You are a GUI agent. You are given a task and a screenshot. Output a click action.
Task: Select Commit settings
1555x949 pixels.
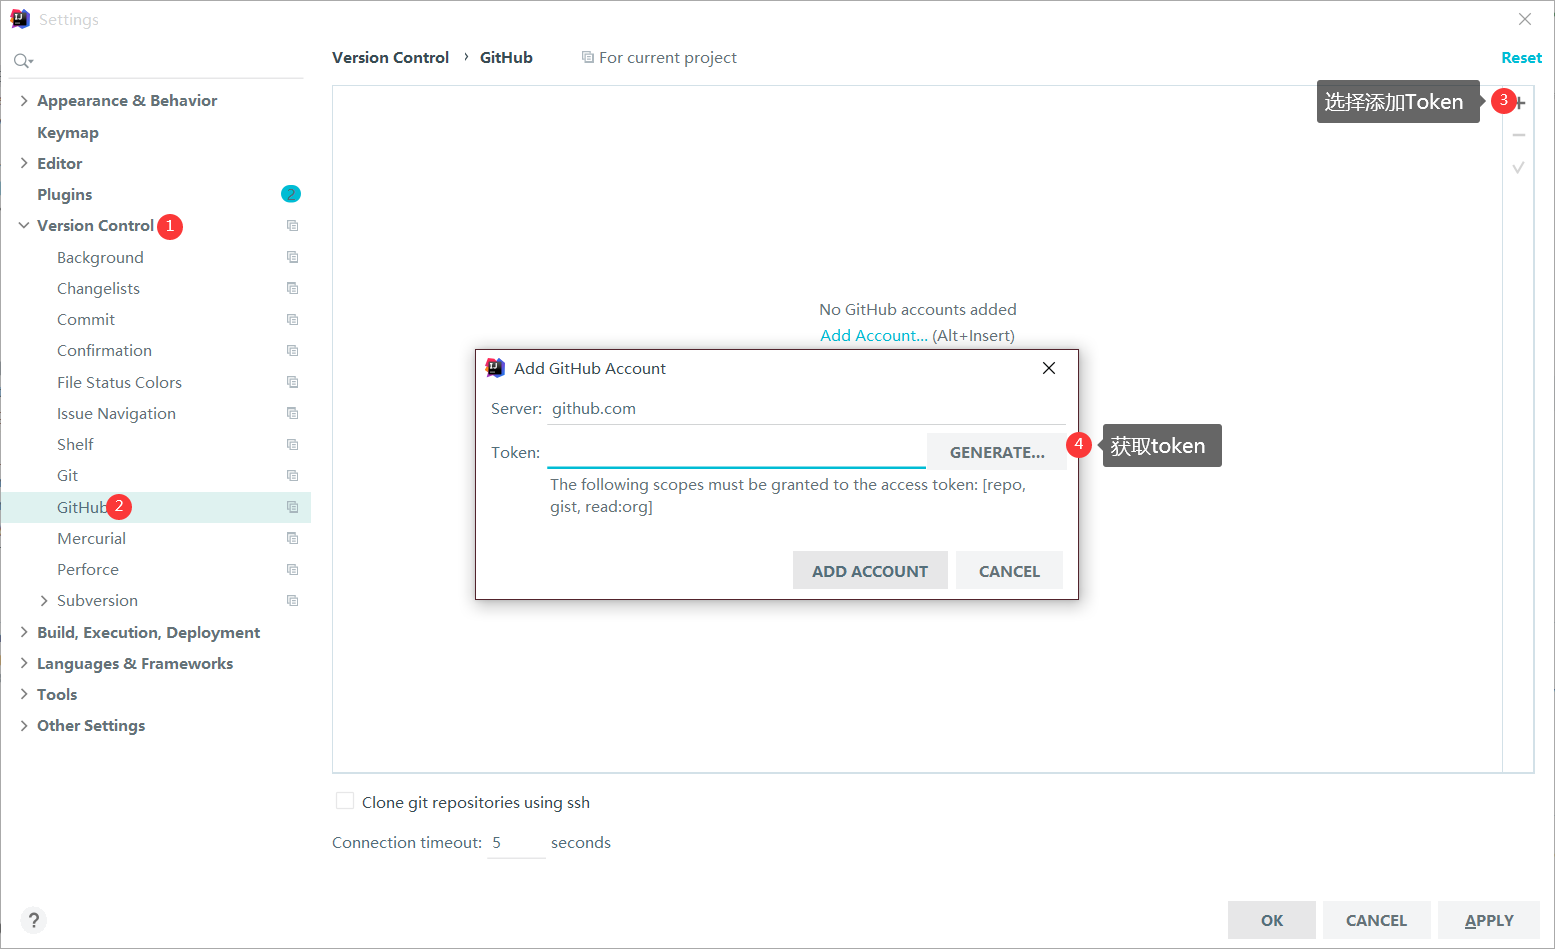point(86,320)
